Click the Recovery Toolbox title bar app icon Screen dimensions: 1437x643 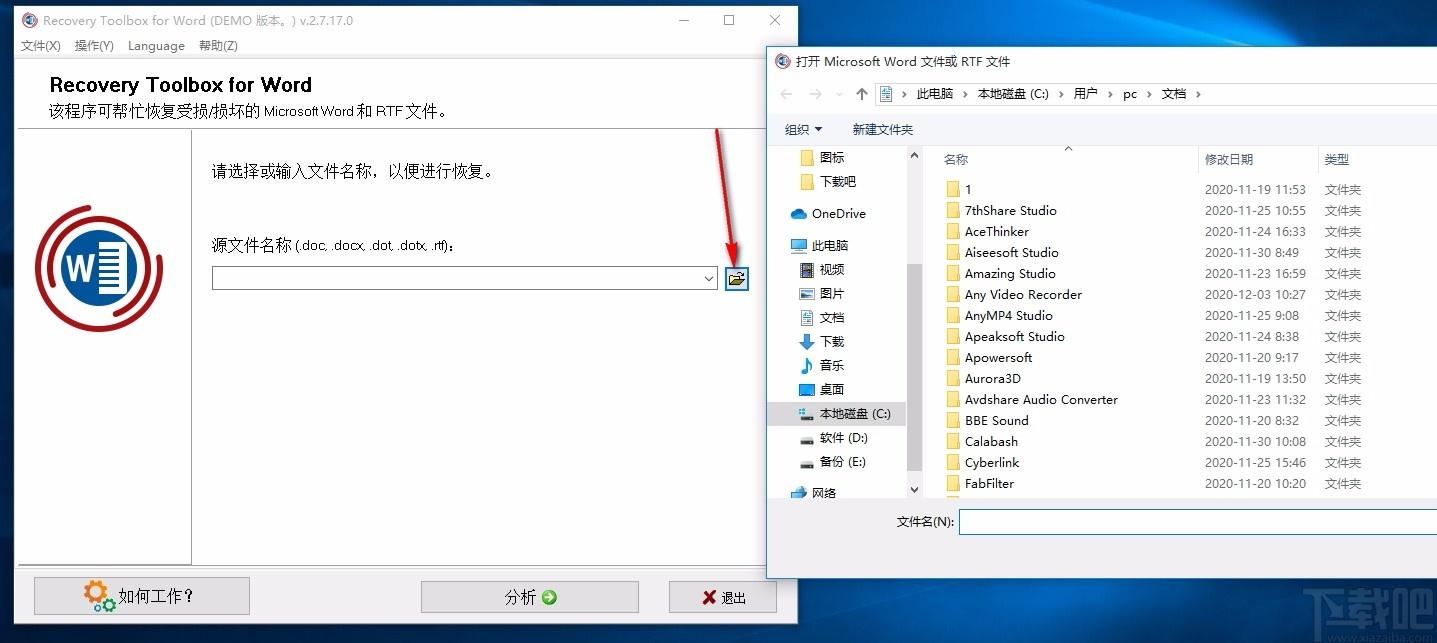click(30, 20)
